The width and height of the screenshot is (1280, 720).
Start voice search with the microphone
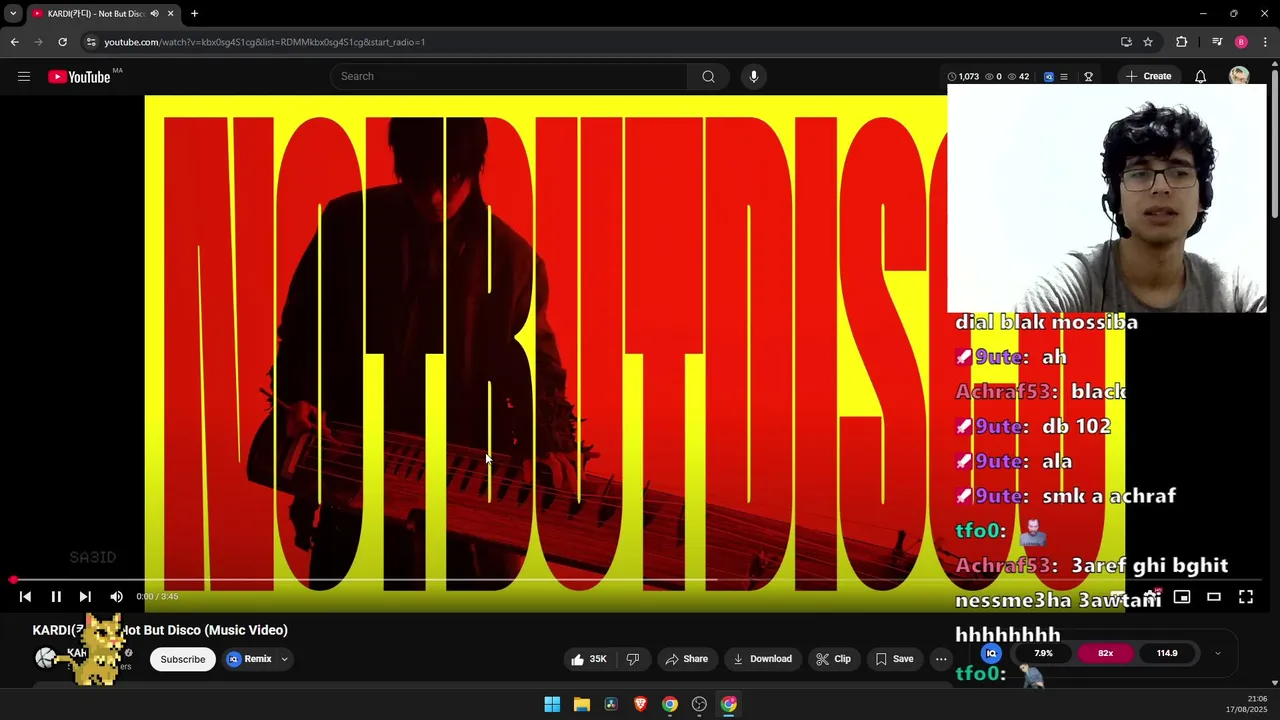754,77
